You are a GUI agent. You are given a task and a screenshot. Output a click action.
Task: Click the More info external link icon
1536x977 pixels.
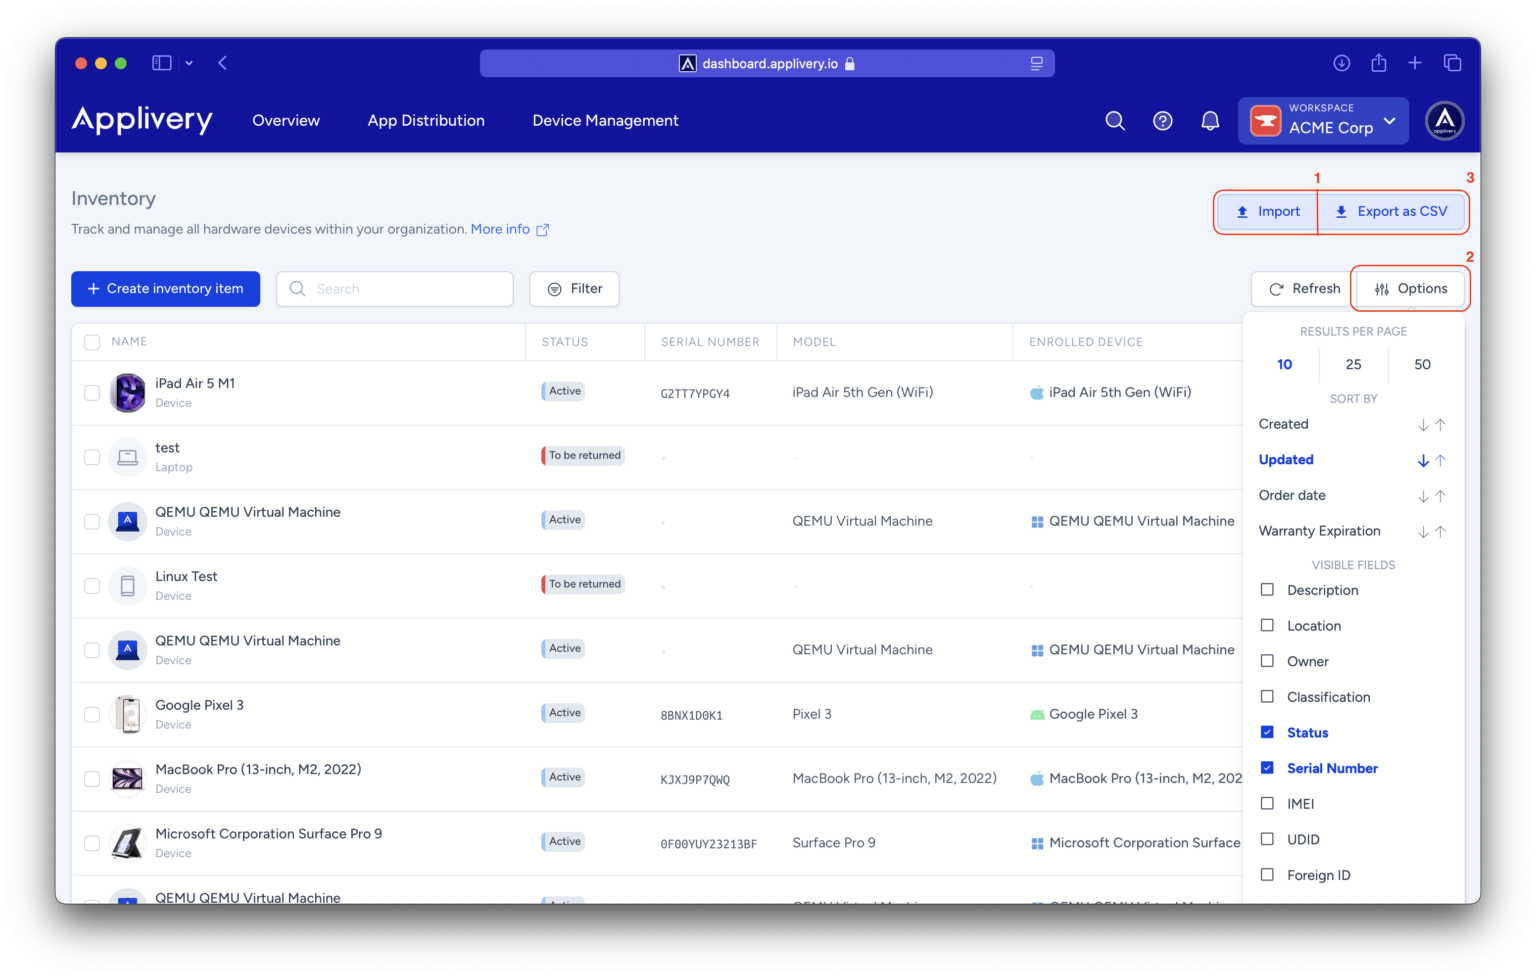coord(543,229)
